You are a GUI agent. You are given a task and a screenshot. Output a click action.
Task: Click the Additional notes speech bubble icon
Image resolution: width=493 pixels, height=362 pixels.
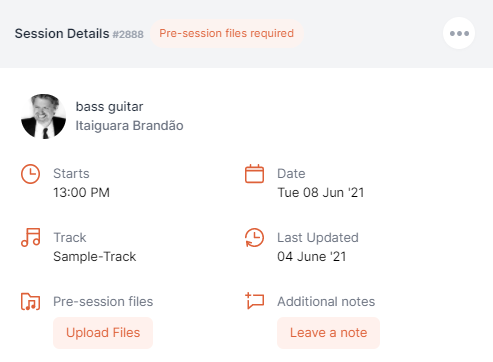pyautogui.click(x=254, y=301)
